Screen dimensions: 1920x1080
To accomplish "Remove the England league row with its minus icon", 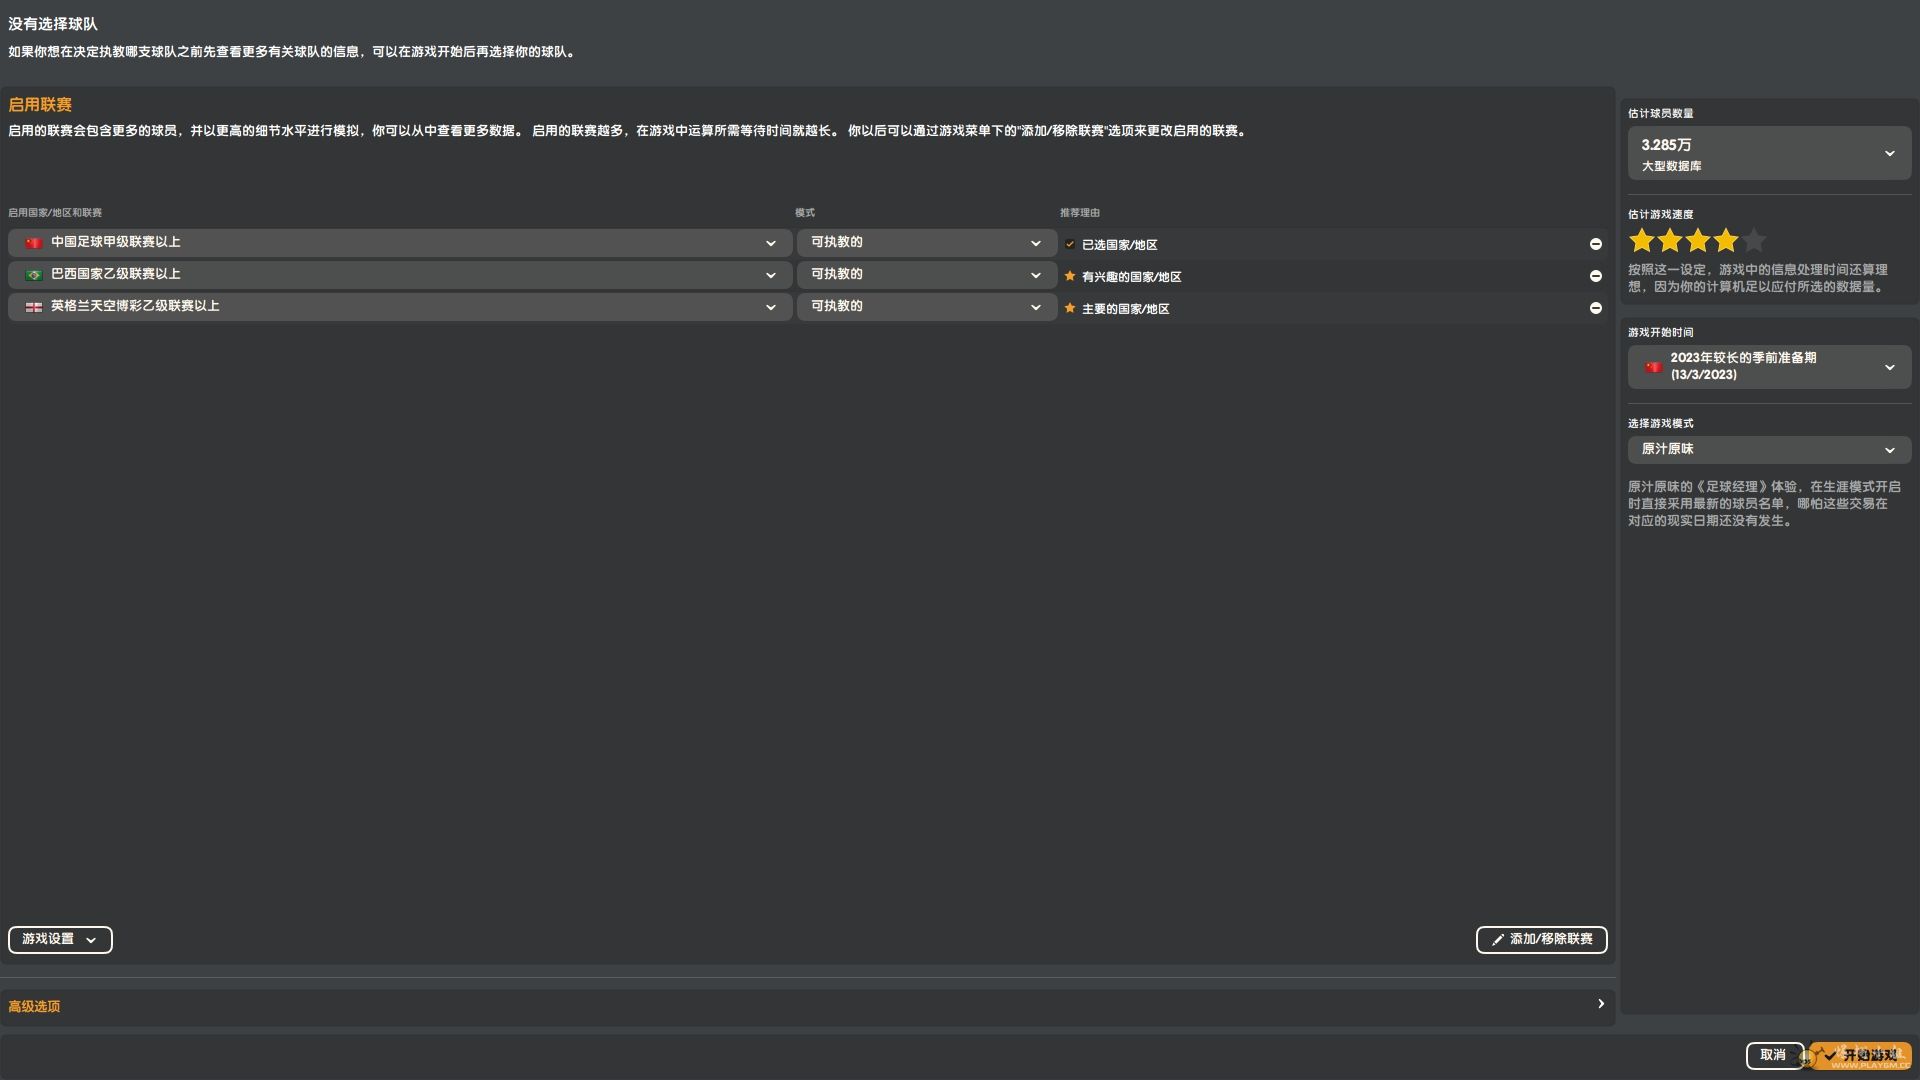I will click(1596, 308).
